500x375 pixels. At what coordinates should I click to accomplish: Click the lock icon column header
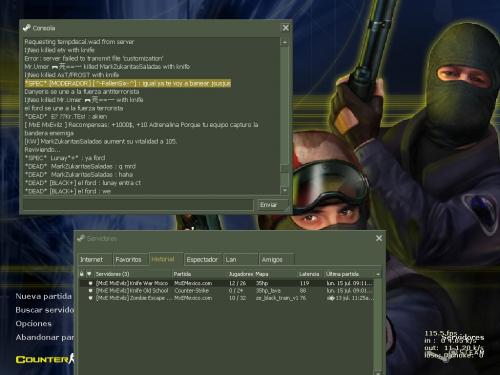pyautogui.click(x=82, y=274)
